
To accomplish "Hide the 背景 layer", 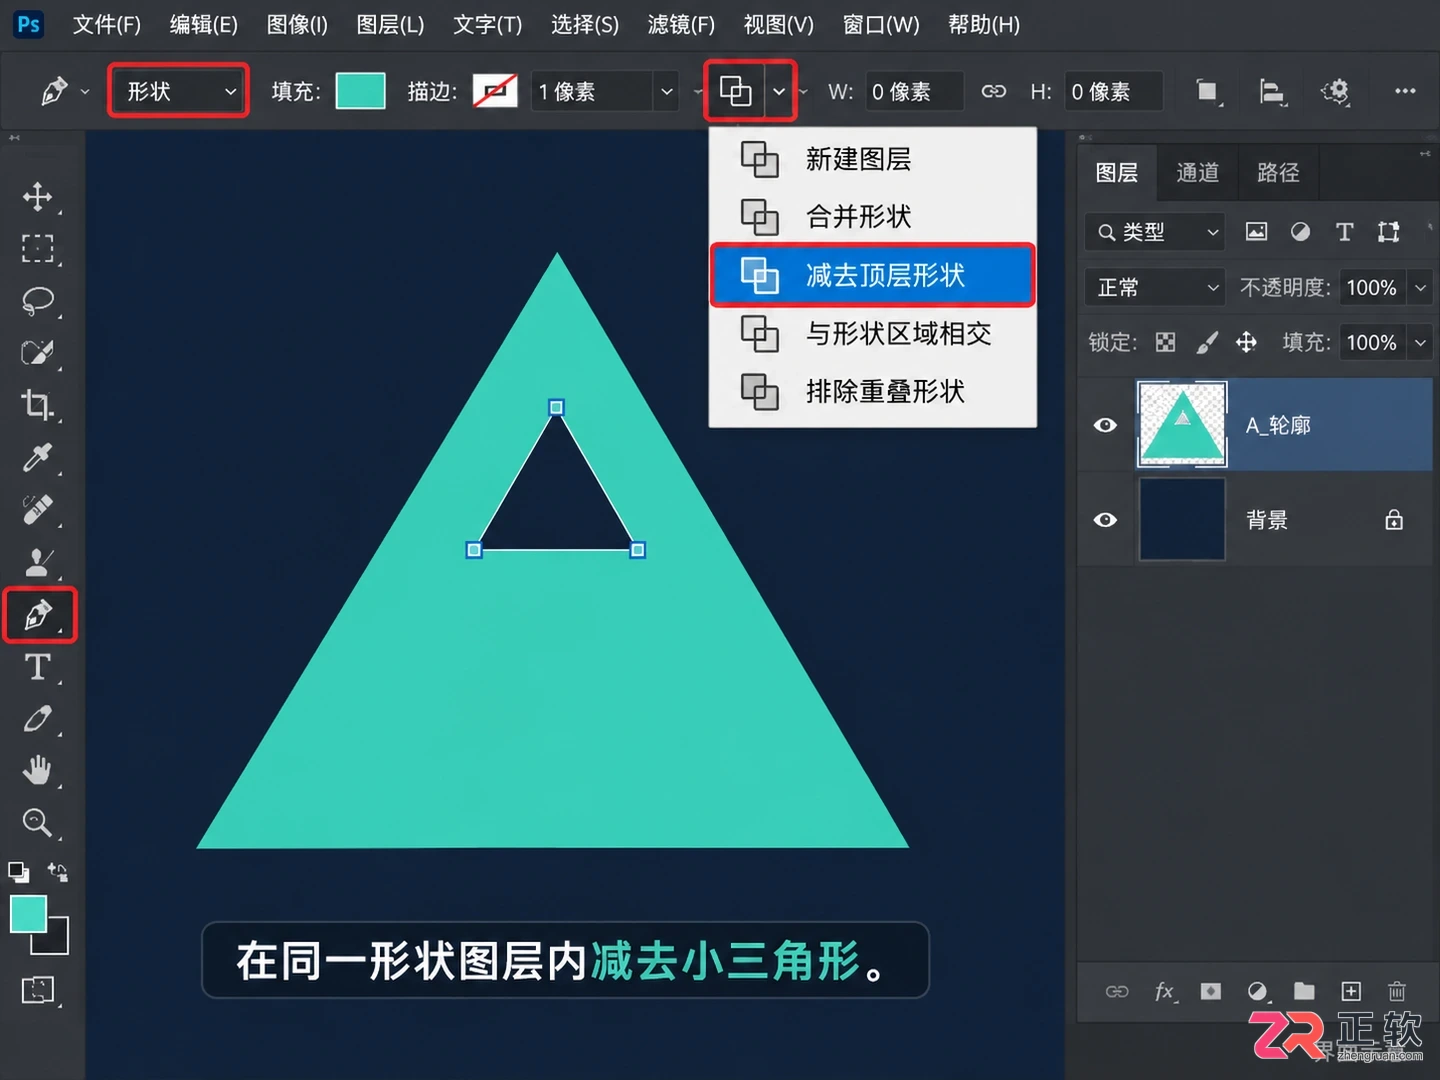I will click(1105, 520).
